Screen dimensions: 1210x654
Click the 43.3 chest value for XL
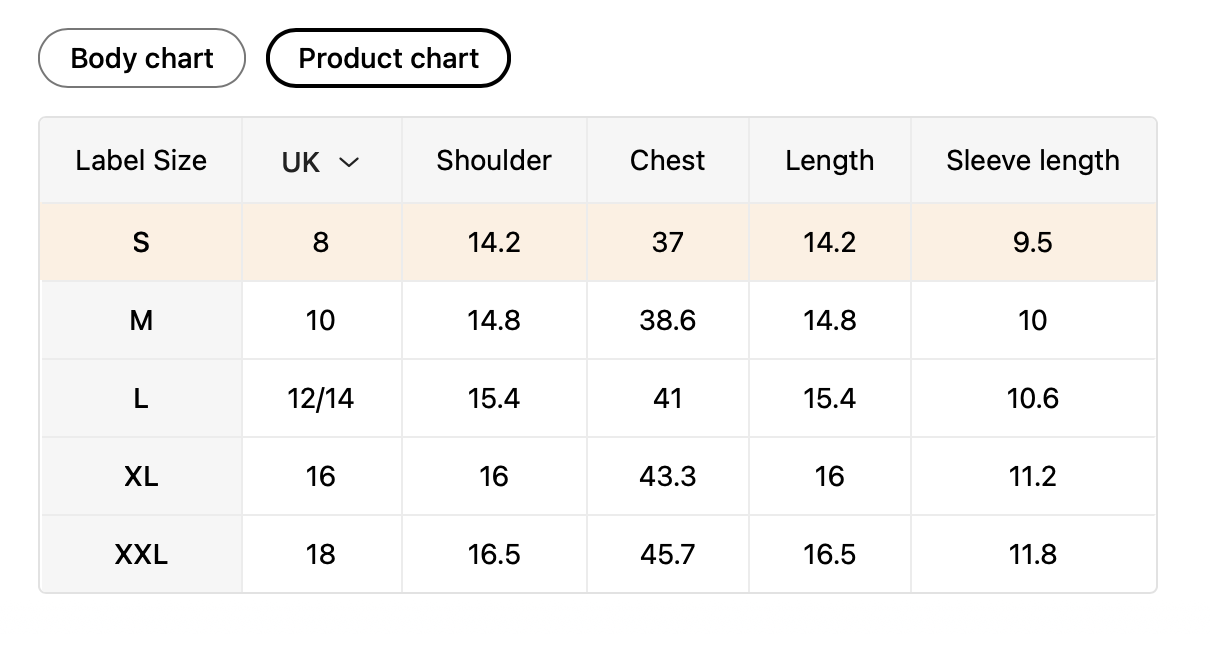point(667,476)
